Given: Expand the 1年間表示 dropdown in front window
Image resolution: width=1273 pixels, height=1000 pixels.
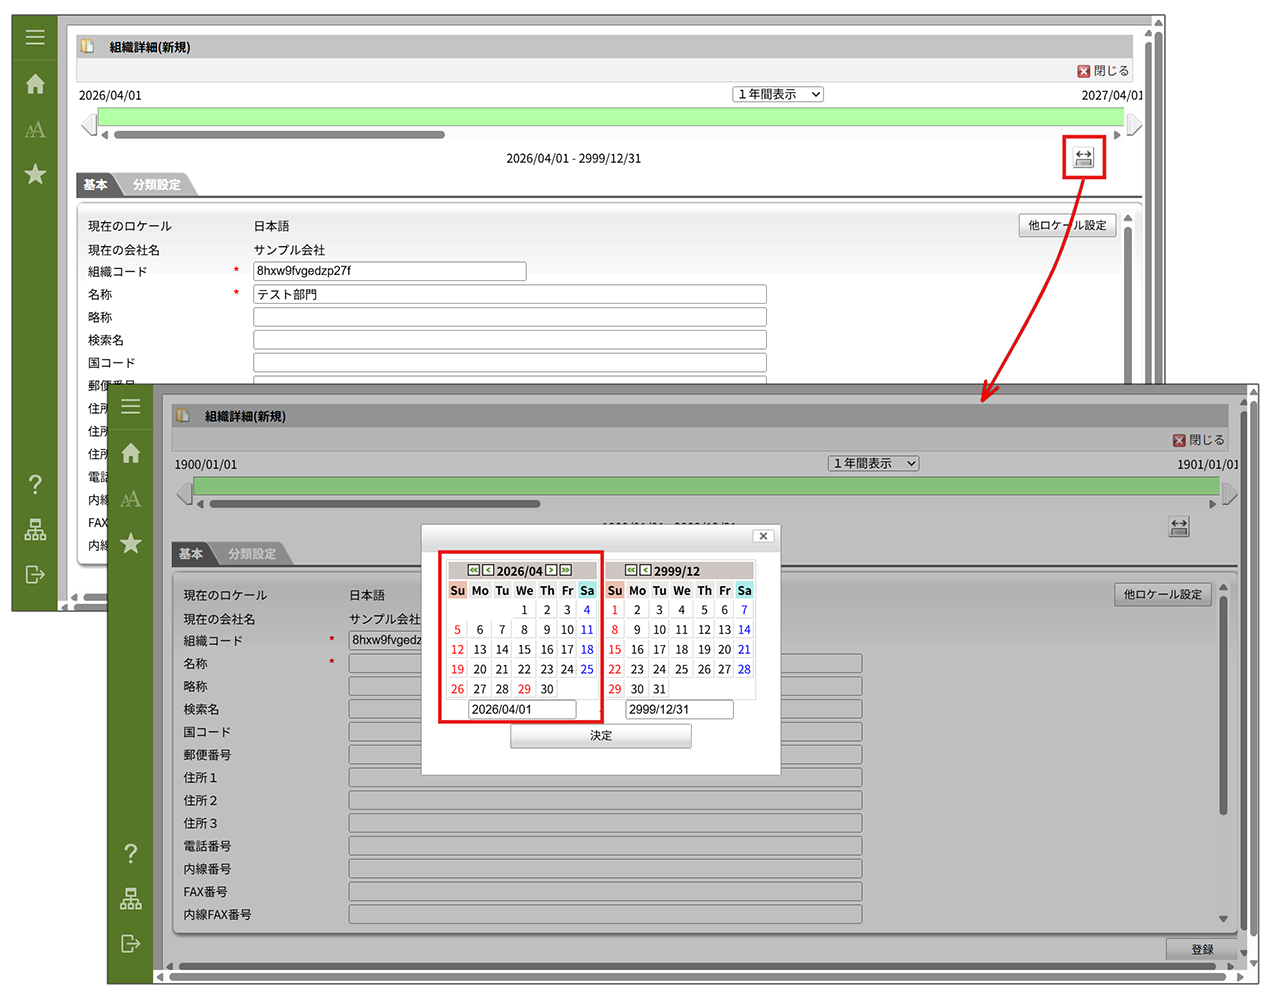Looking at the screenshot, I should [x=874, y=463].
